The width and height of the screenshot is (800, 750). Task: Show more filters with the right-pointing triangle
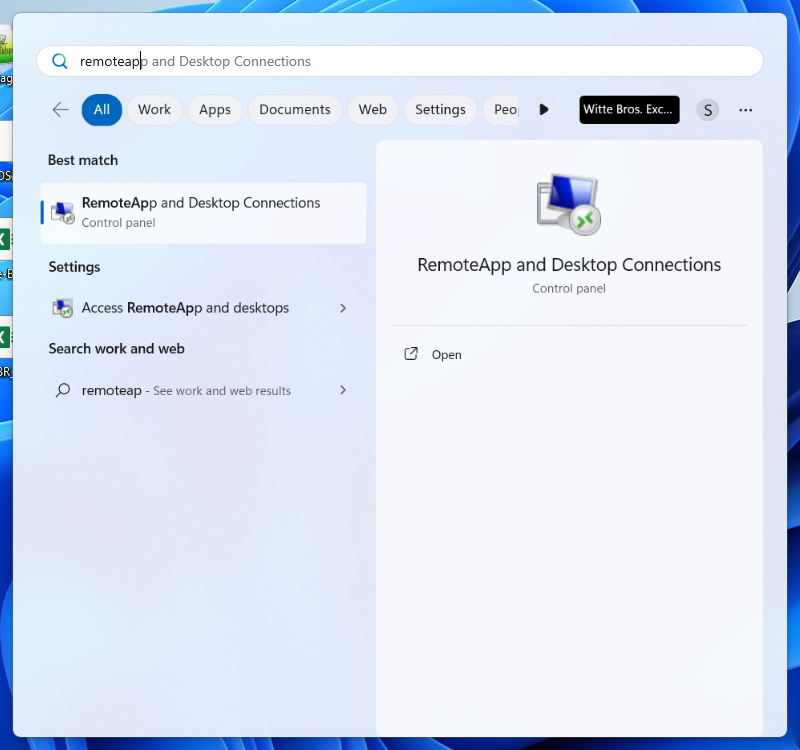(544, 110)
